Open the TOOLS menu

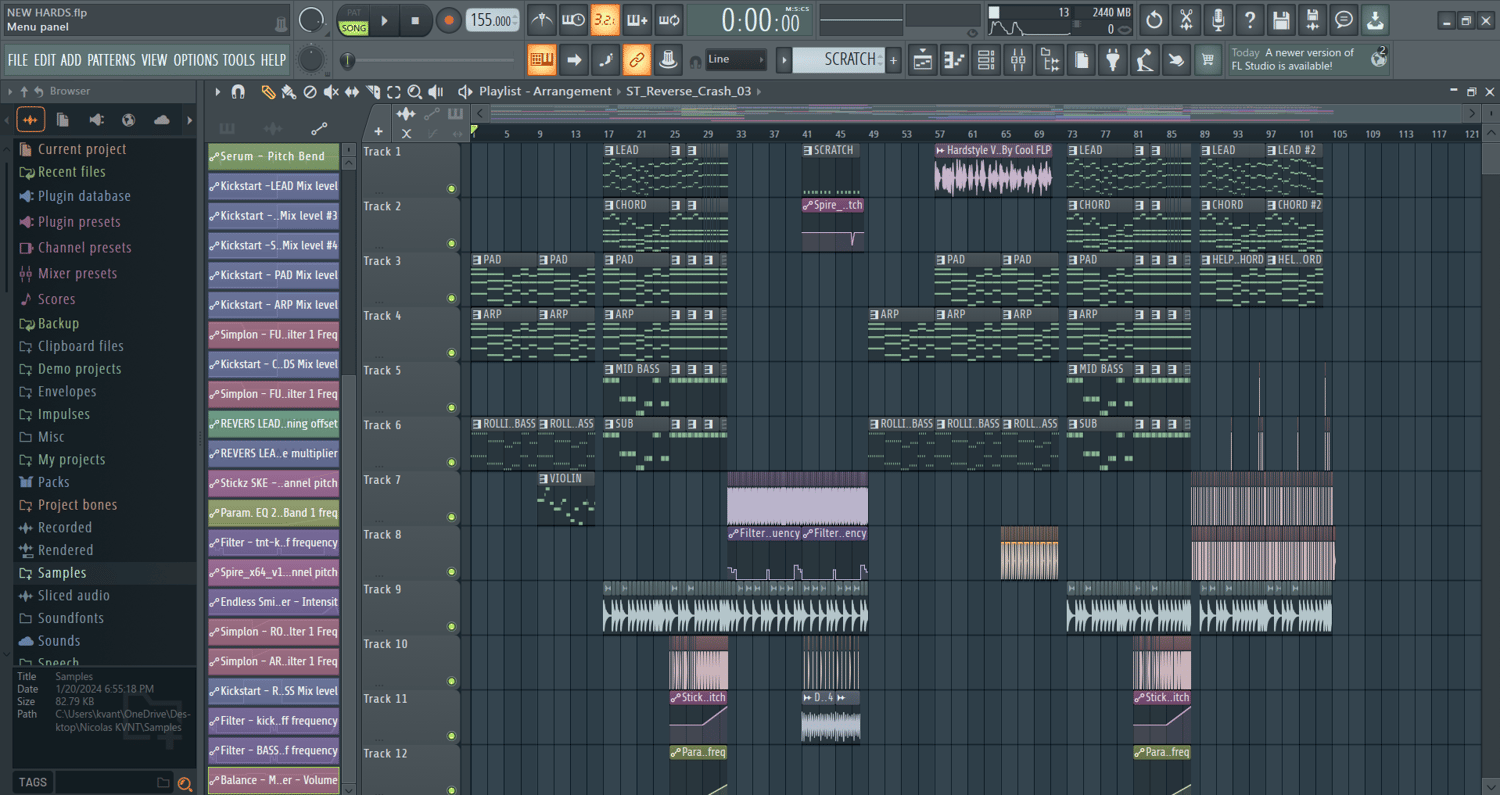239,60
